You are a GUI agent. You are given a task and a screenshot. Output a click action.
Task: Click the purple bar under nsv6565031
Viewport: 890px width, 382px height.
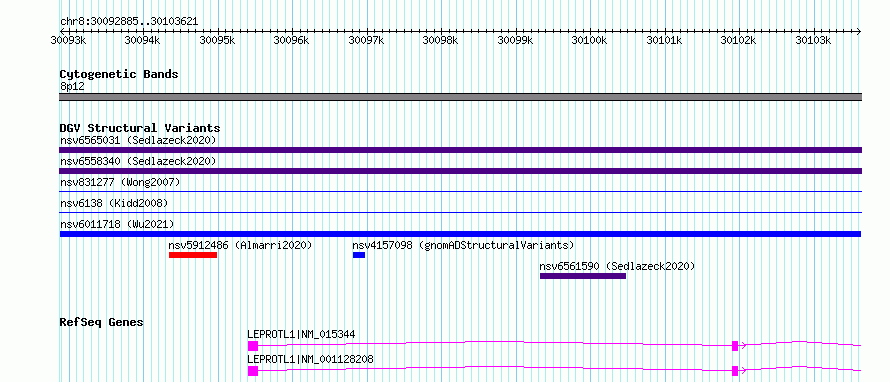460,150
